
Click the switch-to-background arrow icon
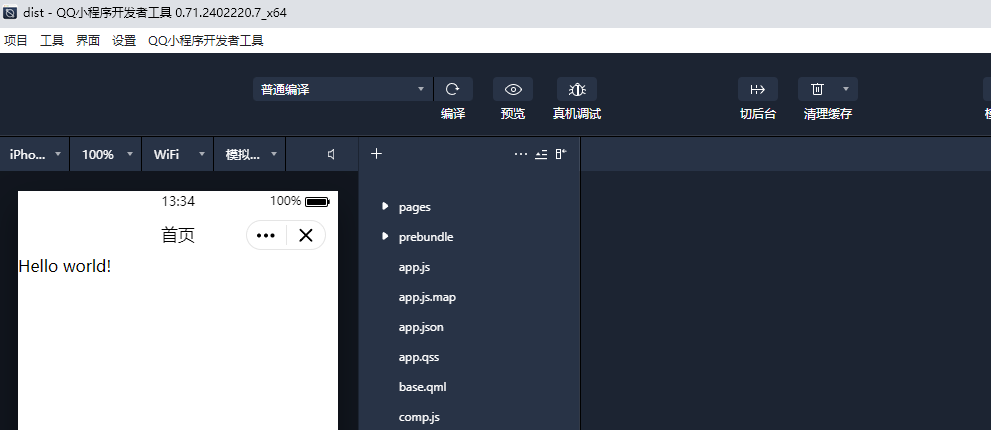tap(757, 89)
